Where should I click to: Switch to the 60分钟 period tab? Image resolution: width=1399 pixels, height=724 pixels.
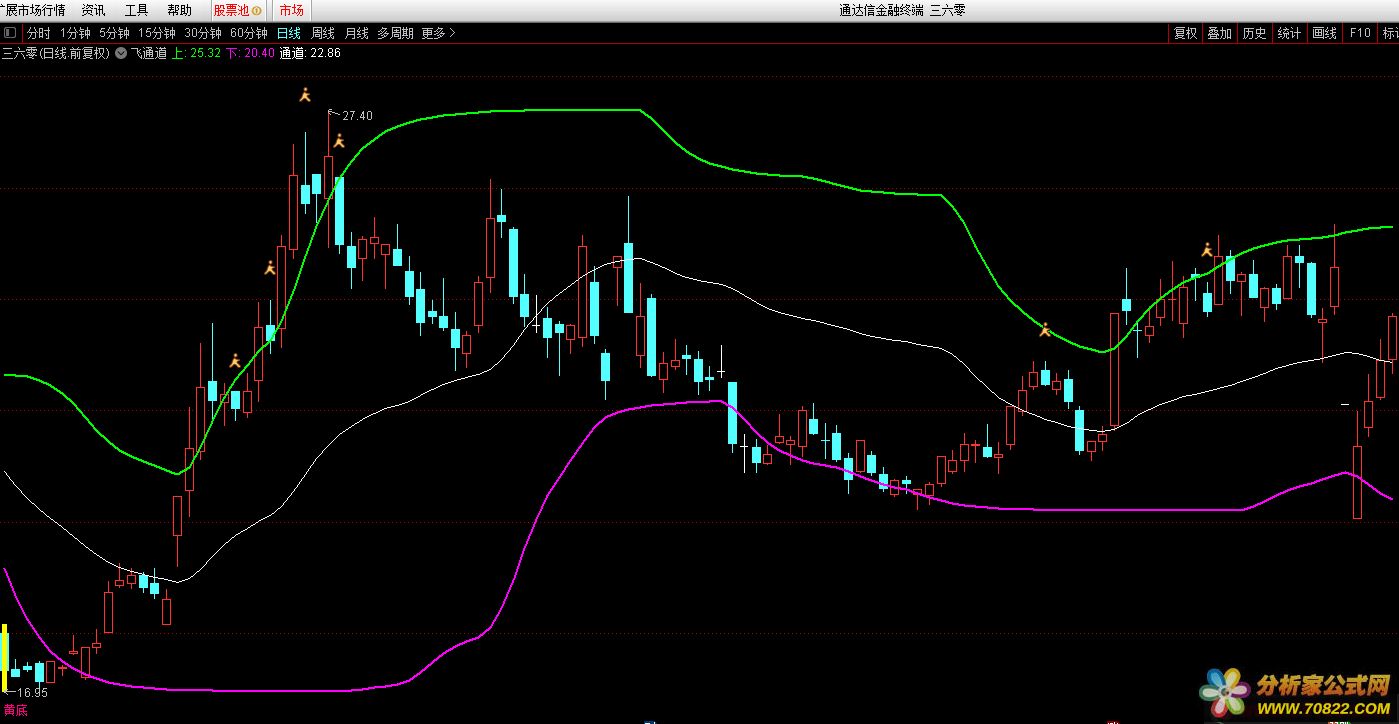tap(249, 33)
